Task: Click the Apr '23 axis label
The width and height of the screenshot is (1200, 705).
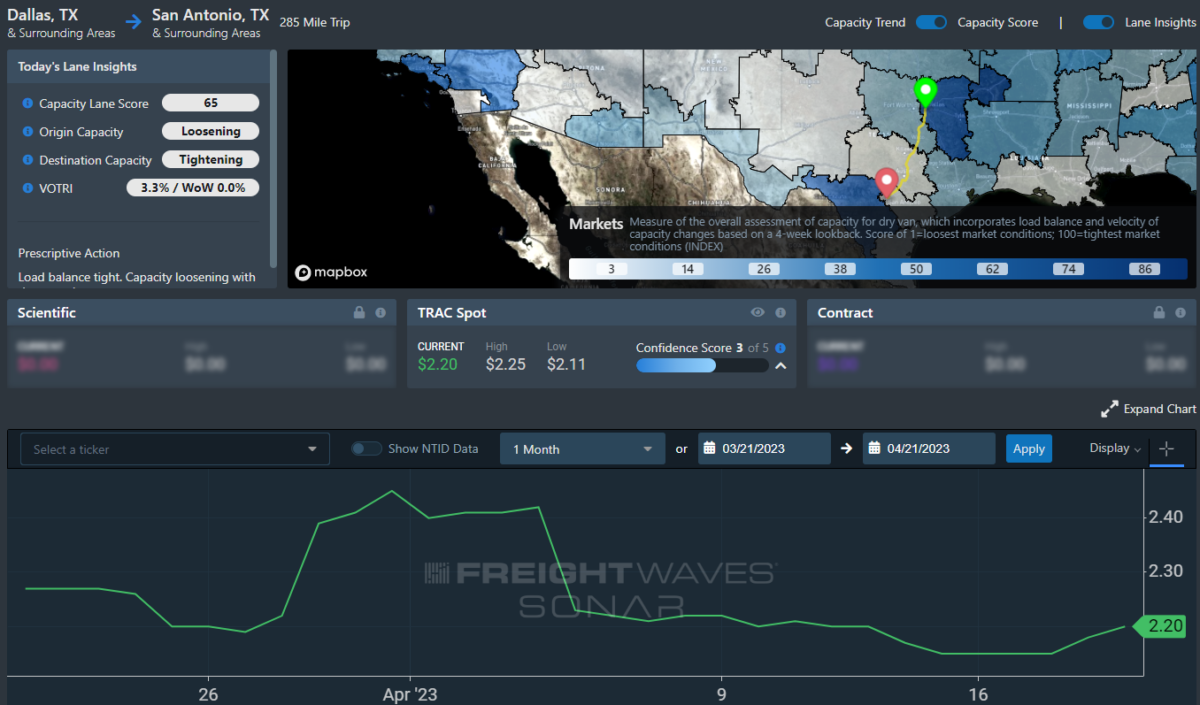Action: [411, 694]
